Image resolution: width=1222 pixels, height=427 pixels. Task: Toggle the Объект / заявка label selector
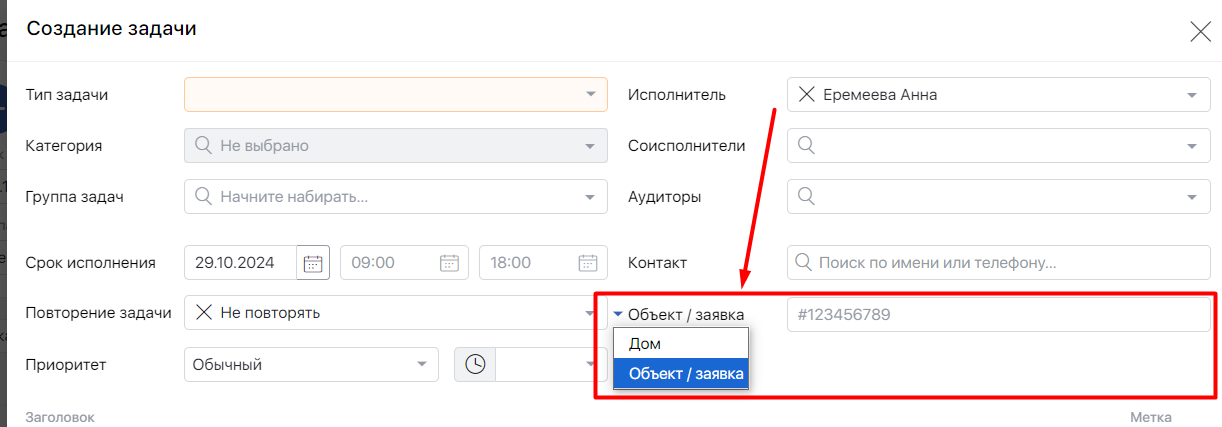[x=678, y=314]
